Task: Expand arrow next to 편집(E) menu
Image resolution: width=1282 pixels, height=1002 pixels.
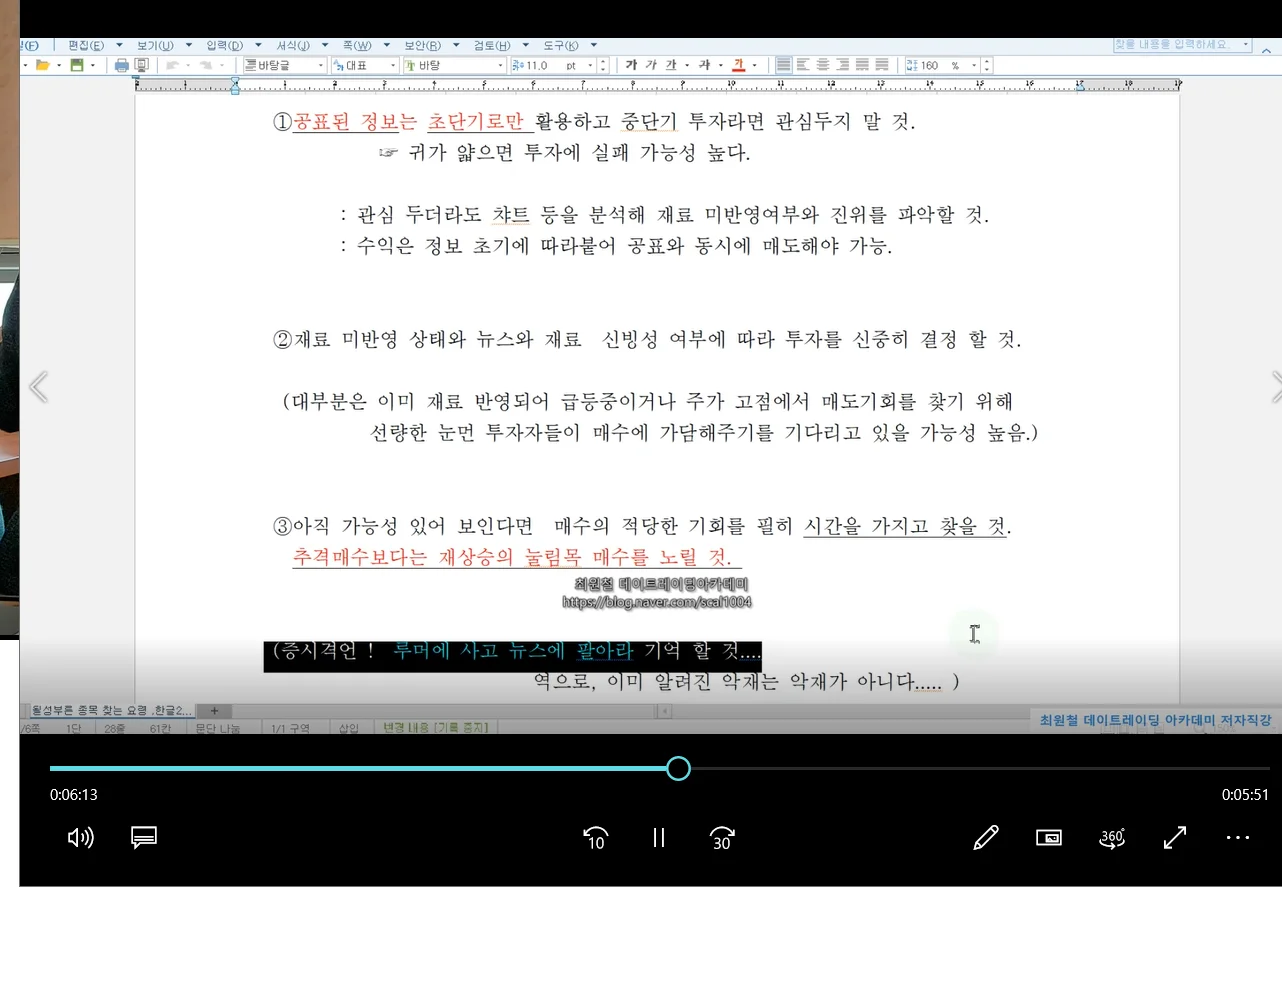Action: click(x=119, y=45)
